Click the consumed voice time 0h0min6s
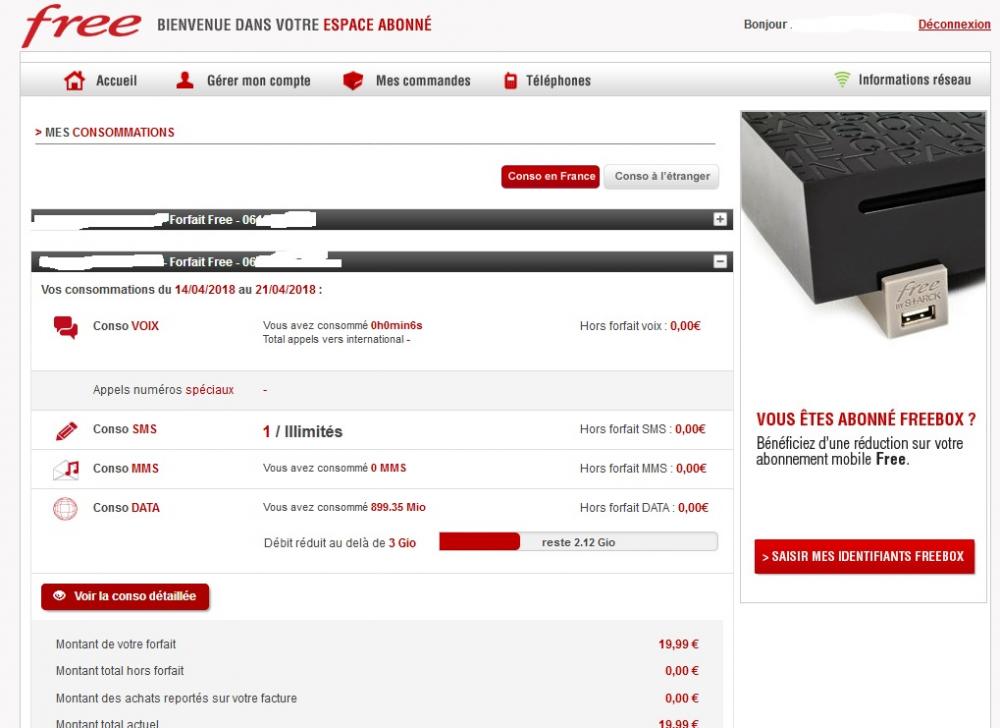This screenshot has width=1000, height=728. click(x=397, y=325)
